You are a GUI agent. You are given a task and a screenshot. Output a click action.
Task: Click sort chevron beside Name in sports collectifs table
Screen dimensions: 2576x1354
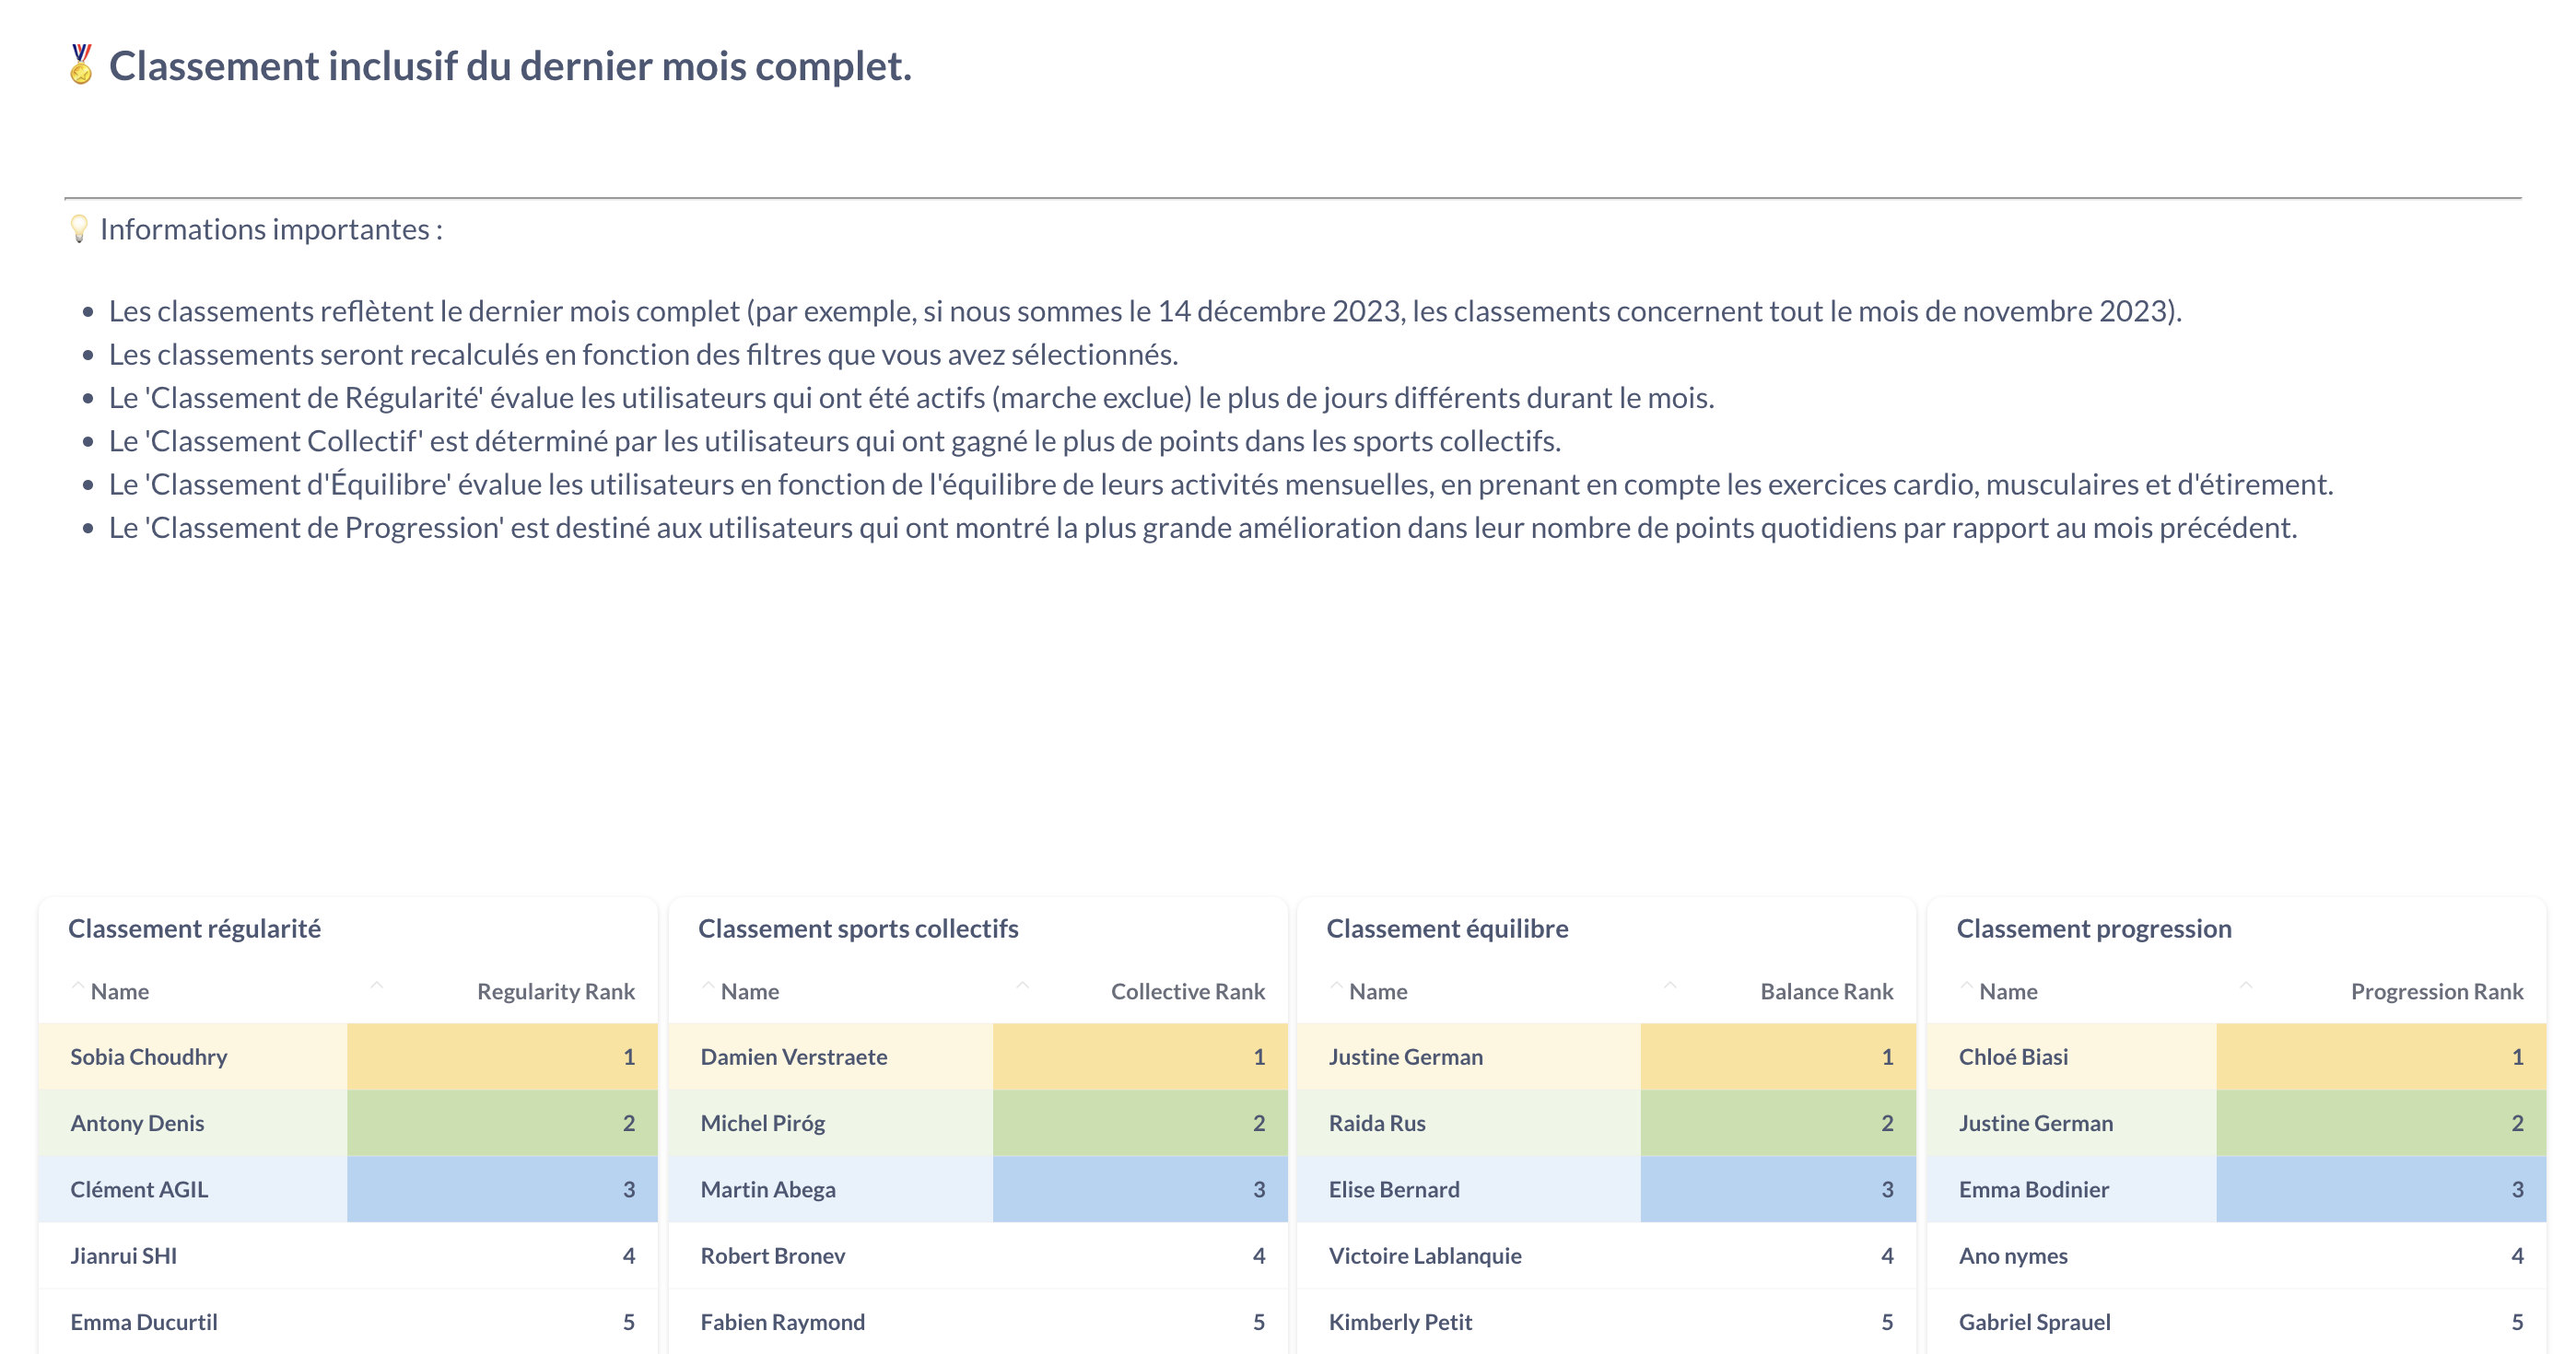coord(708,988)
